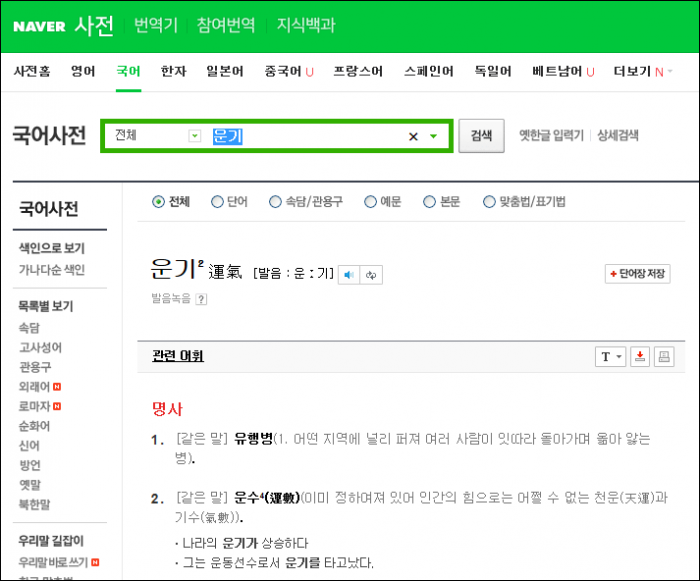Select the 예문 radio button
Viewport: 700px width, 581px height.
[x=370, y=202]
